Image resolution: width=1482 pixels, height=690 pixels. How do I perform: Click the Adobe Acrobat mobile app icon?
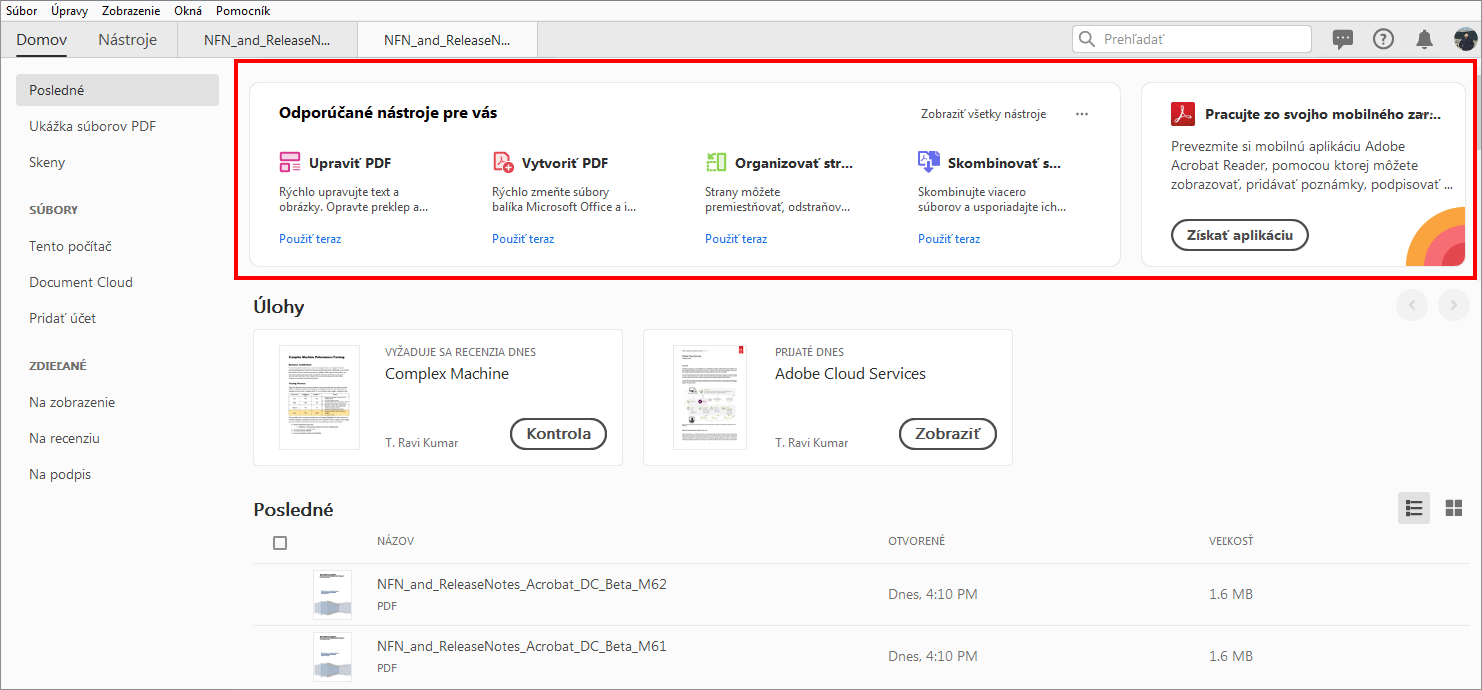tap(1183, 114)
